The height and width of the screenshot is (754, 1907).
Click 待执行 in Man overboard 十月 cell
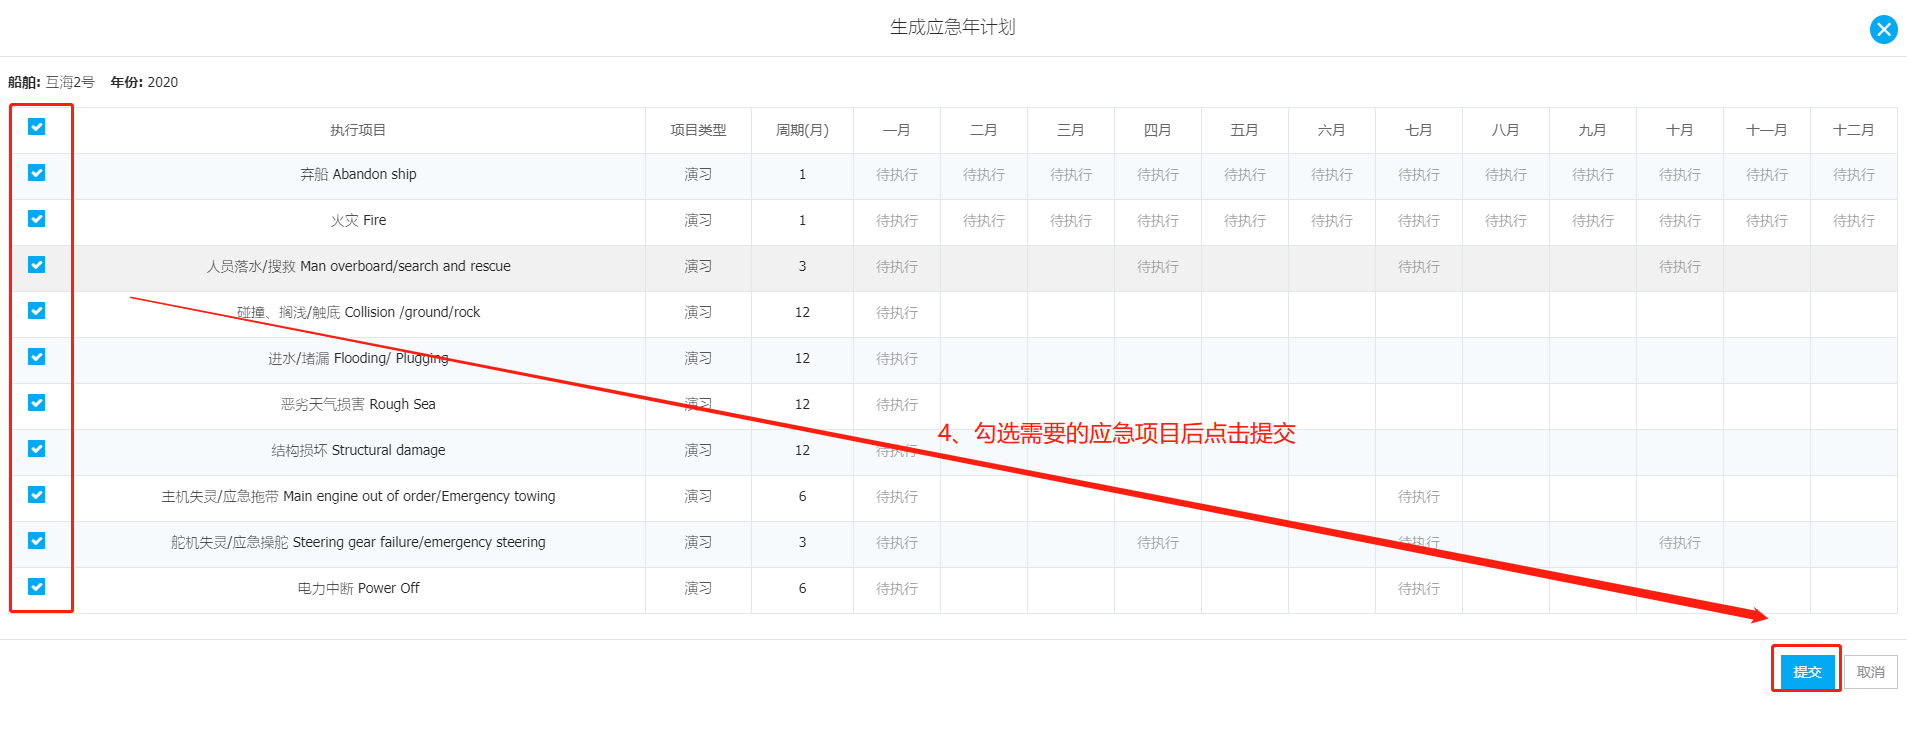click(x=1680, y=267)
